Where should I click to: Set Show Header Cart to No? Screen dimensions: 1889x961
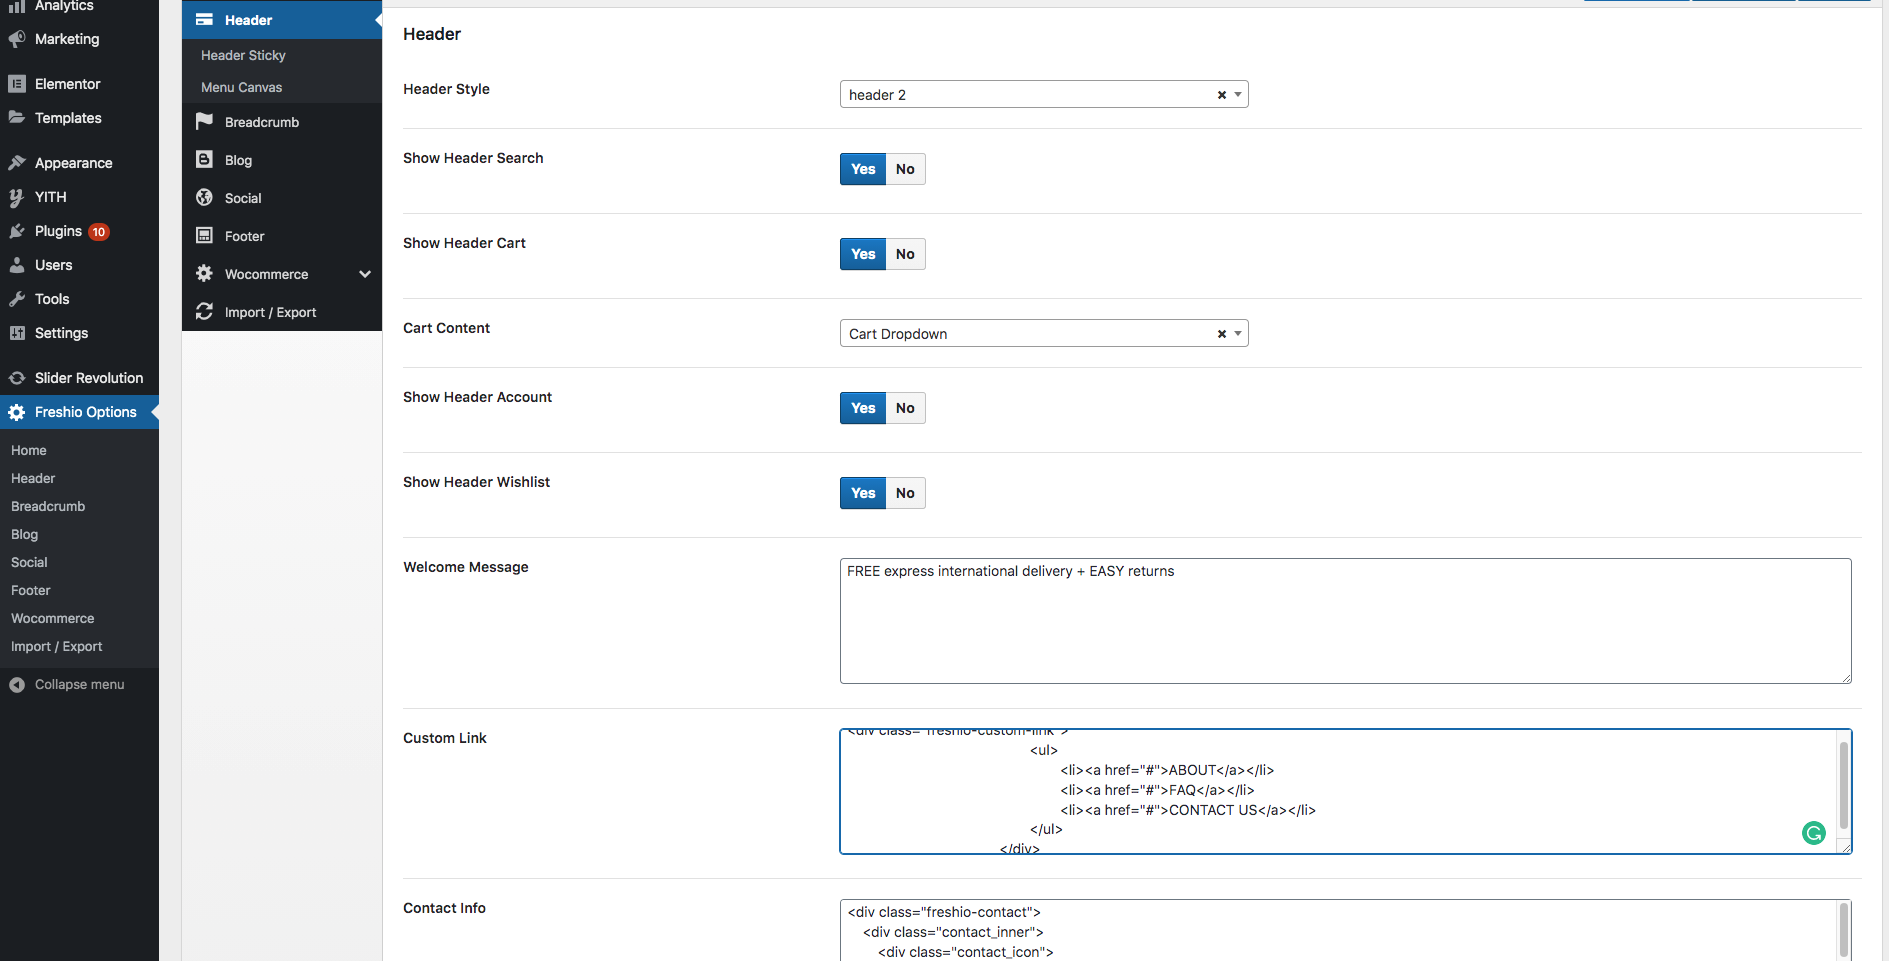905,254
